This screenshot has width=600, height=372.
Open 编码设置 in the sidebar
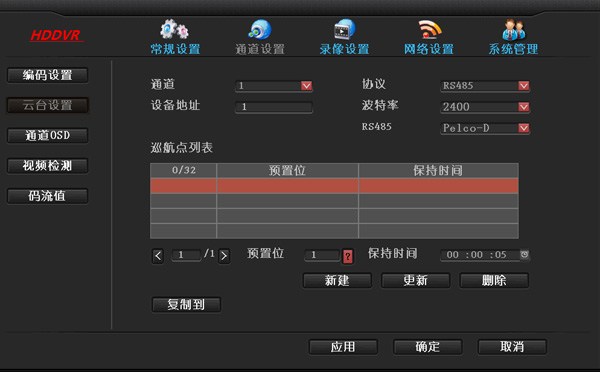coord(47,75)
